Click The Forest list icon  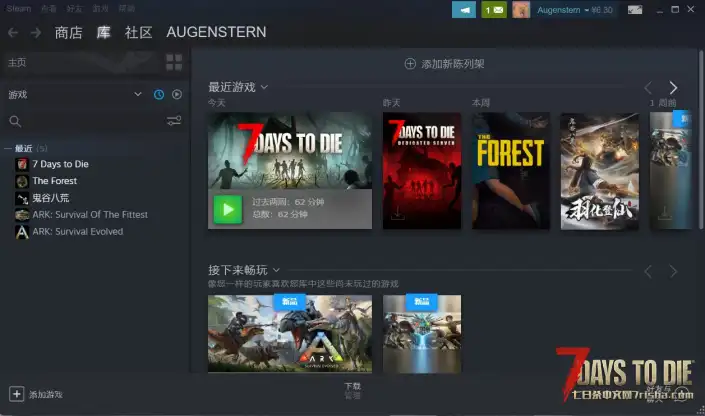point(22,181)
